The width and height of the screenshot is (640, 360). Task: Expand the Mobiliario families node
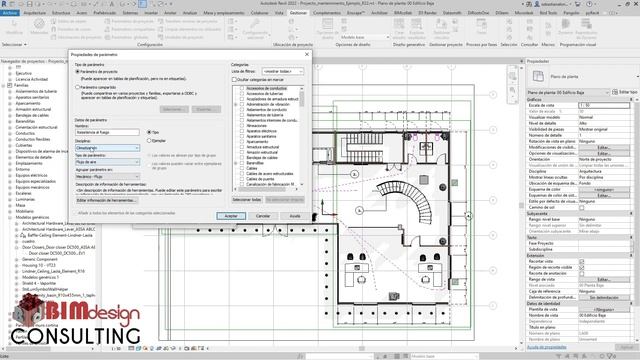pyautogui.click(x=10, y=211)
